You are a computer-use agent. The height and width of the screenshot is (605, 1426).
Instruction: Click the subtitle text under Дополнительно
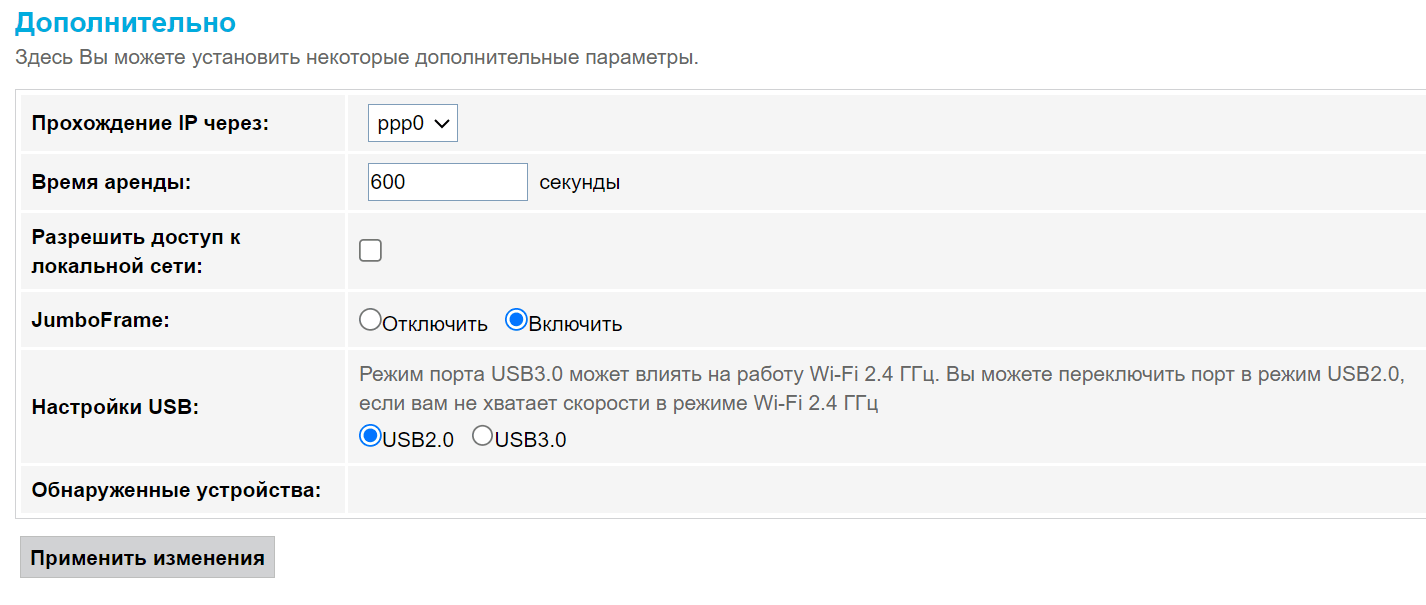[x=356, y=57]
